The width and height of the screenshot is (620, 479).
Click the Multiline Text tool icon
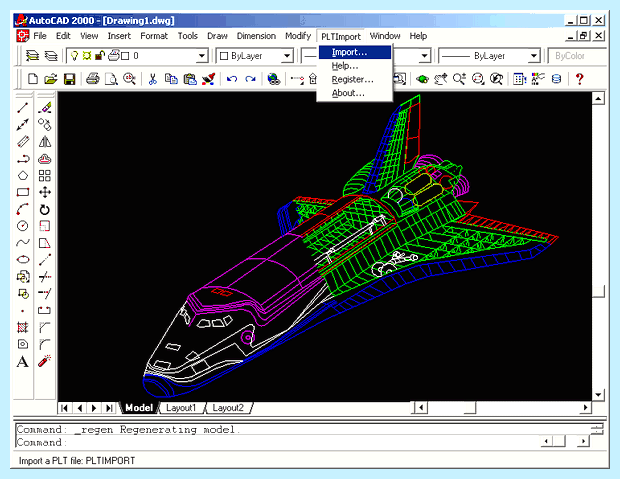pos(23,362)
